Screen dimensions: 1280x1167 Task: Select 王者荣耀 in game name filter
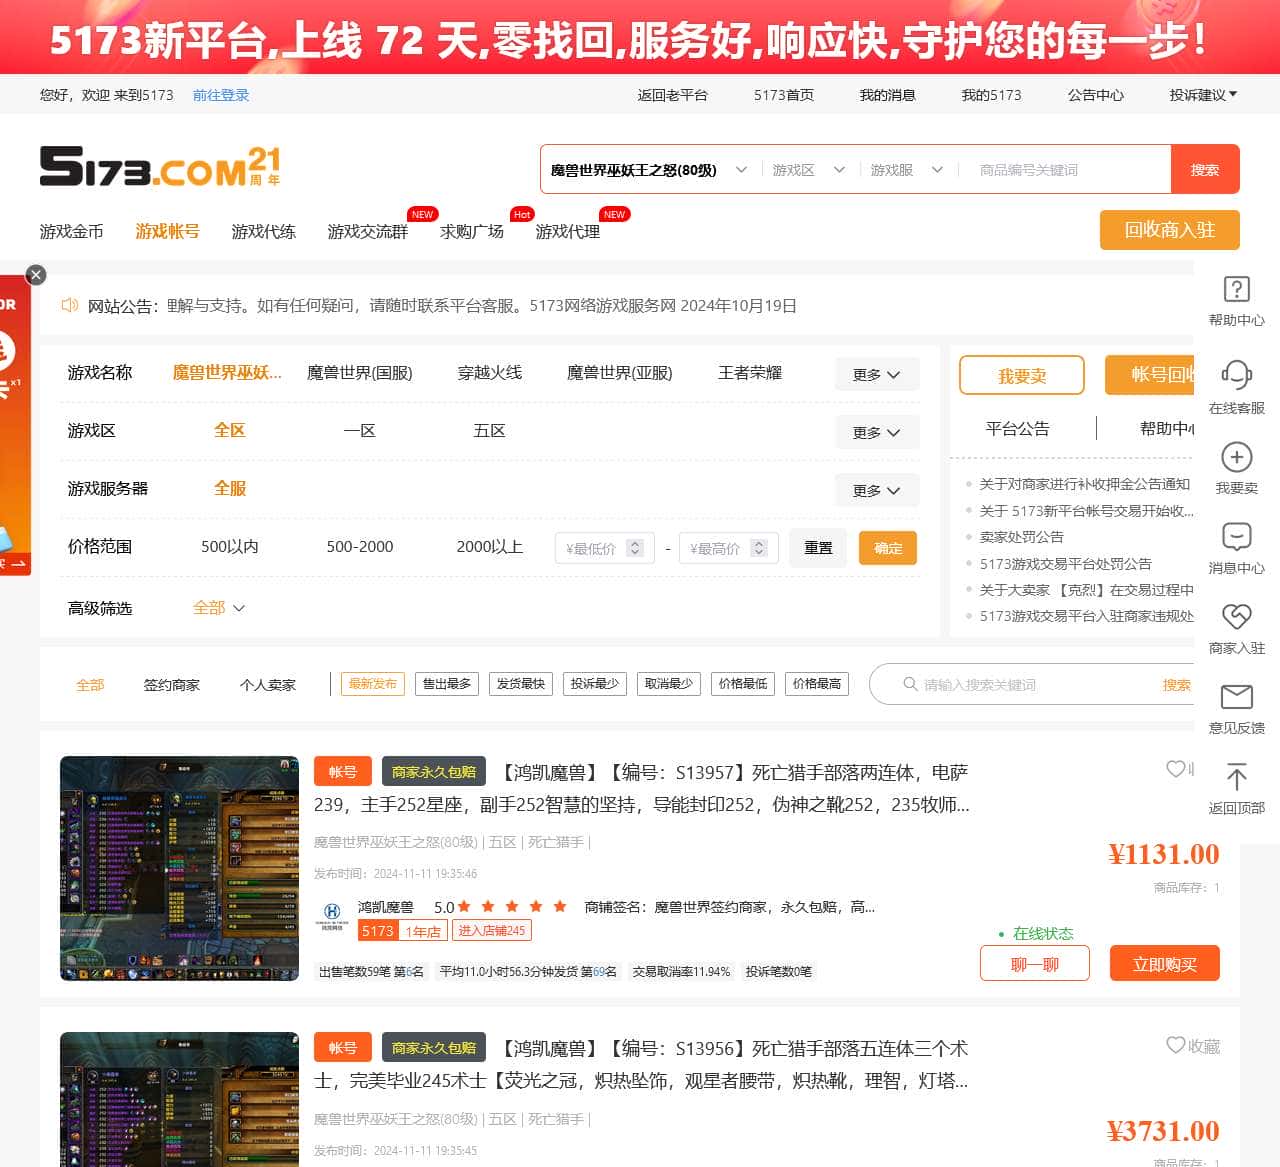(750, 373)
